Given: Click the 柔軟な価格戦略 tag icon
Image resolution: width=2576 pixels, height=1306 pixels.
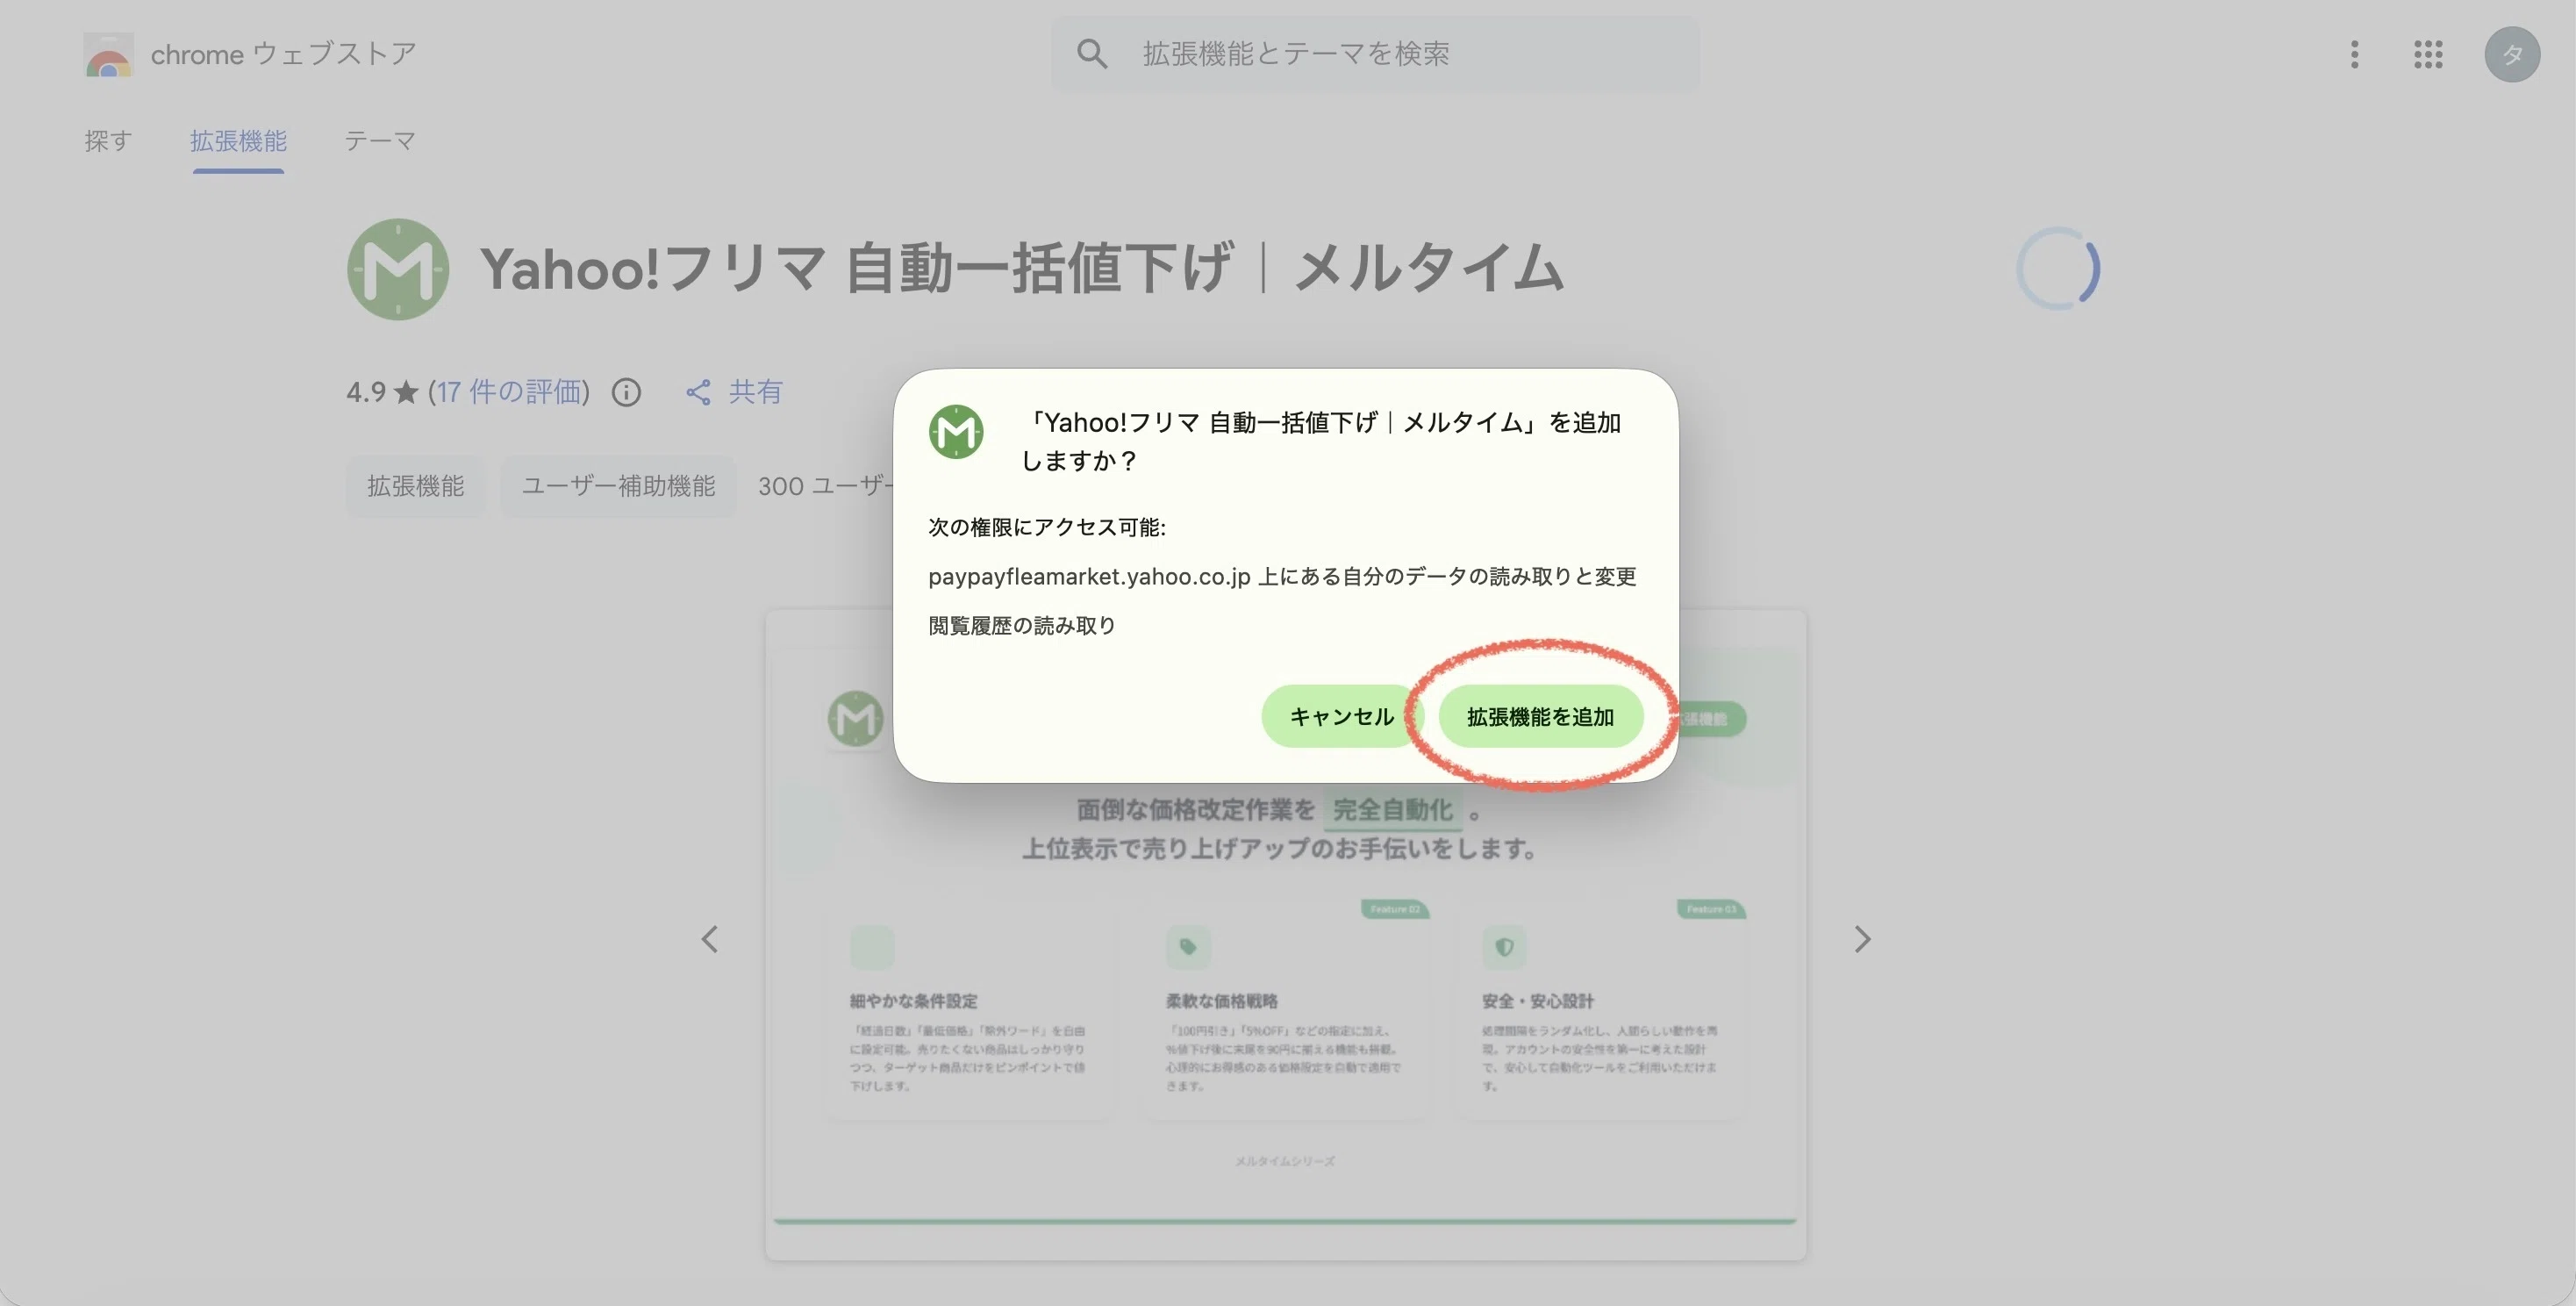Looking at the screenshot, I should pyautogui.click(x=1188, y=947).
